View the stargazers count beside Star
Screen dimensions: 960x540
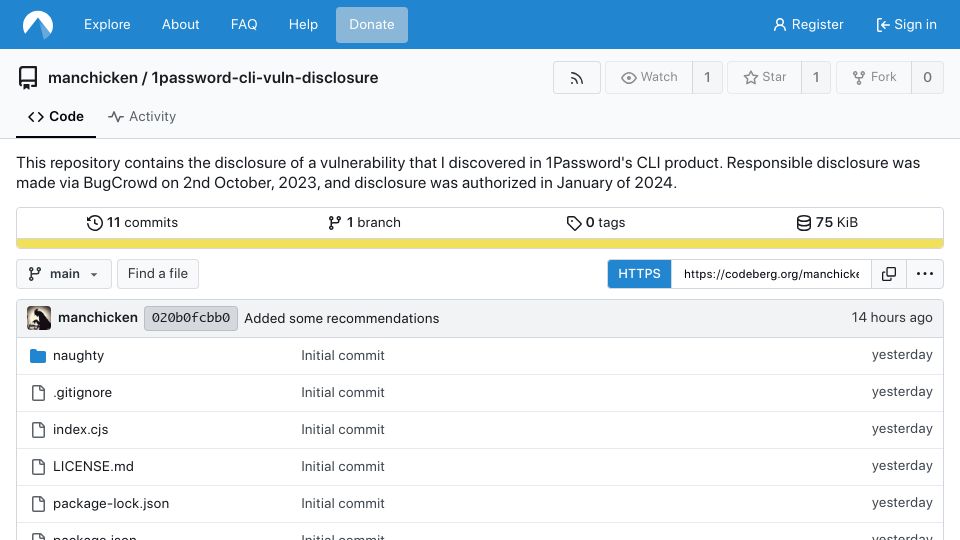point(816,78)
